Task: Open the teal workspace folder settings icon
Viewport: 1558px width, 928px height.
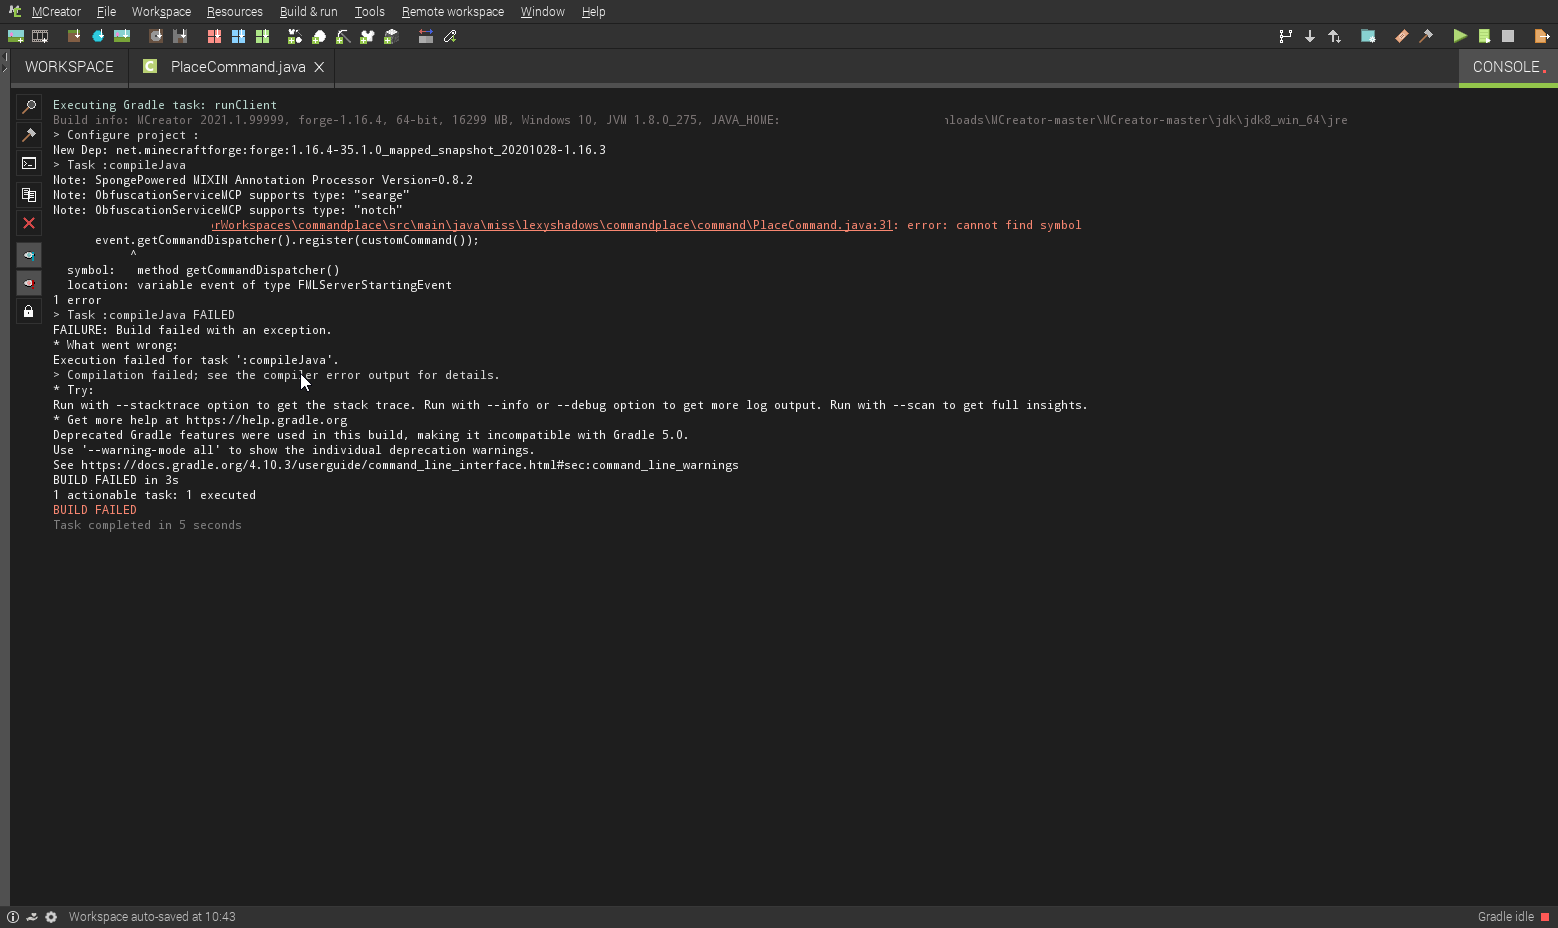Action: pos(1368,36)
